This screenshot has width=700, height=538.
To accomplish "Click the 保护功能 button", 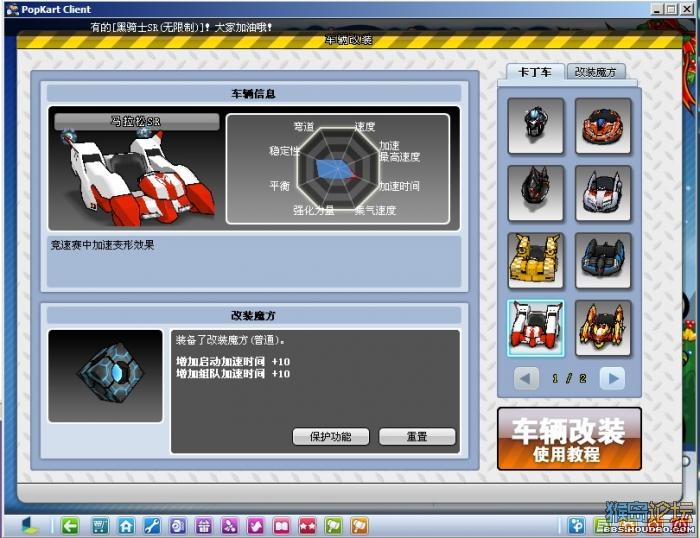I will coord(331,436).
